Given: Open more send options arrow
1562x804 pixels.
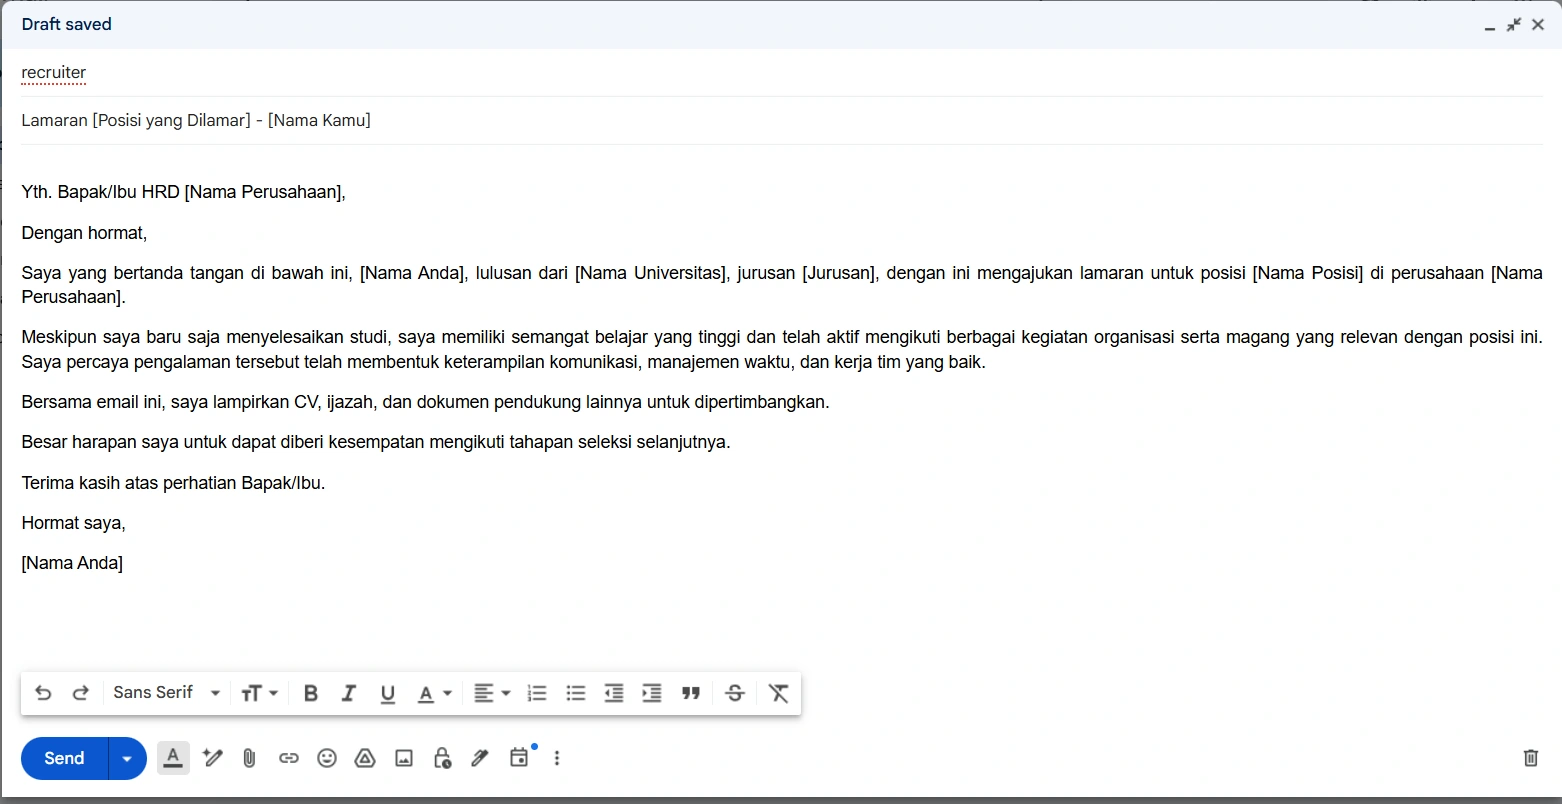Looking at the screenshot, I should tap(127, 758).
